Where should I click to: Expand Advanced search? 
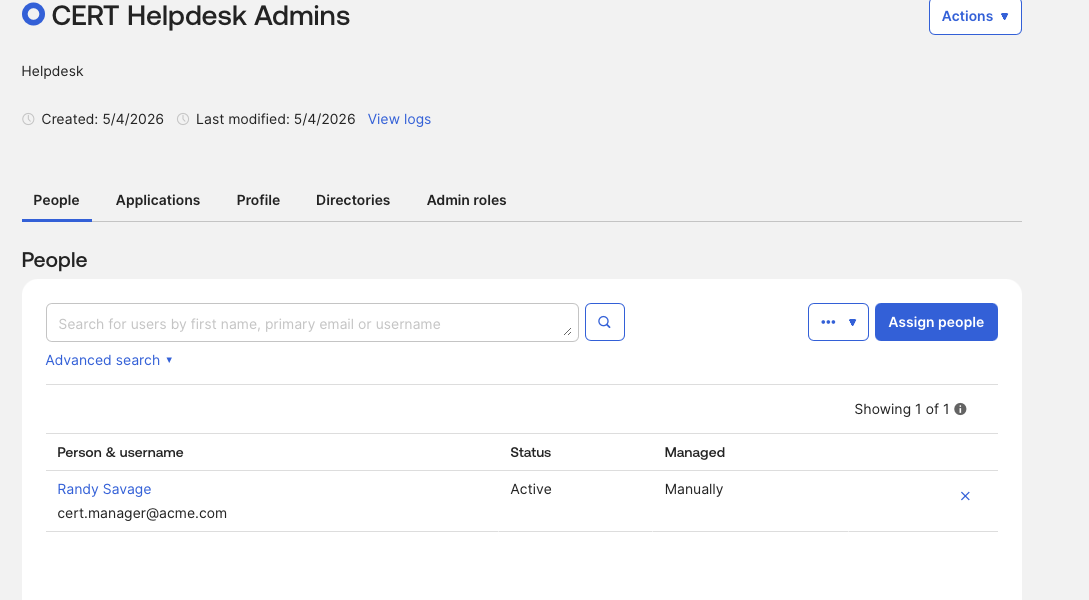[109, 360]
